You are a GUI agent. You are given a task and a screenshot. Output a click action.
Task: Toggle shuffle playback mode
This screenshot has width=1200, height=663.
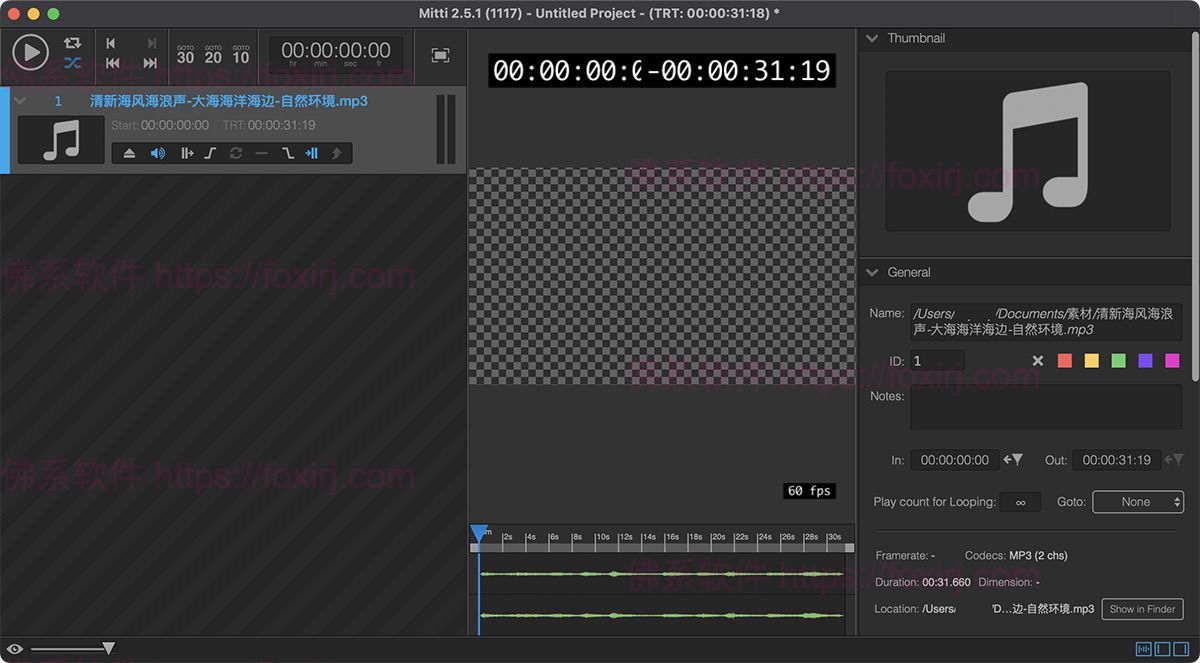[72, 63]
